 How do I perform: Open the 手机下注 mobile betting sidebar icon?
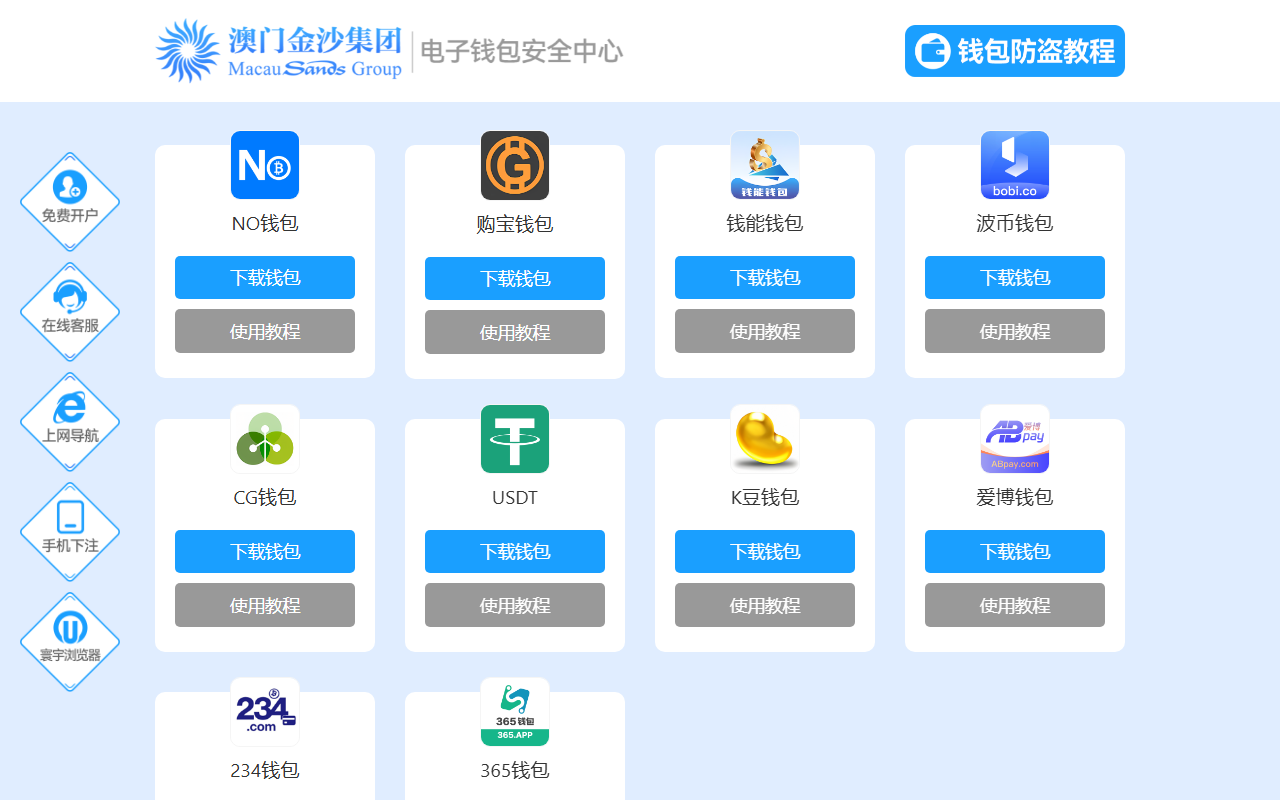(70, 532)
